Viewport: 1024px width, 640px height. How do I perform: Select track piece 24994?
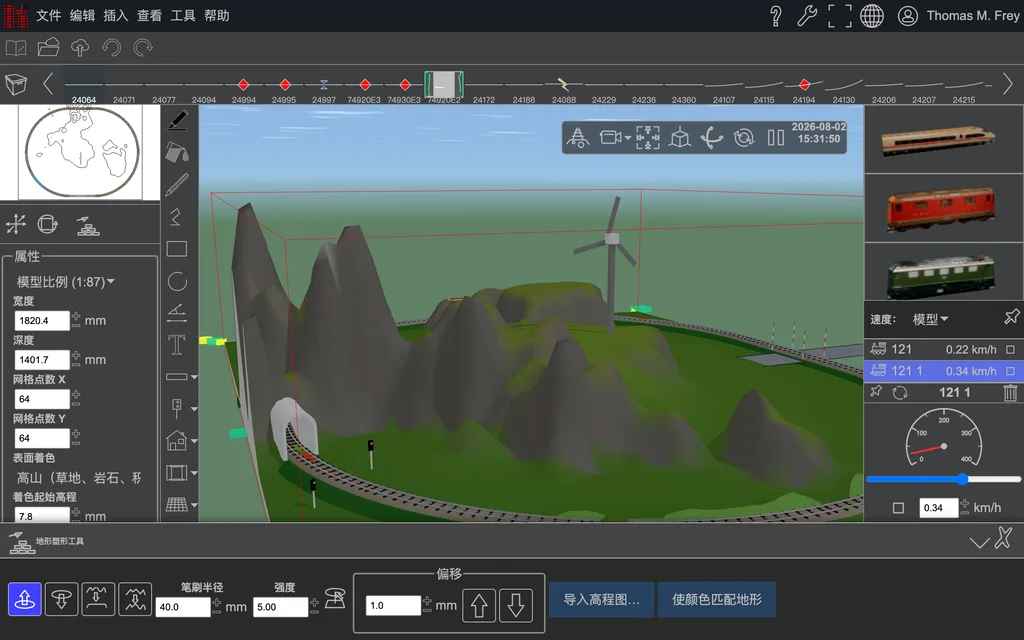[x=244, y=89]
